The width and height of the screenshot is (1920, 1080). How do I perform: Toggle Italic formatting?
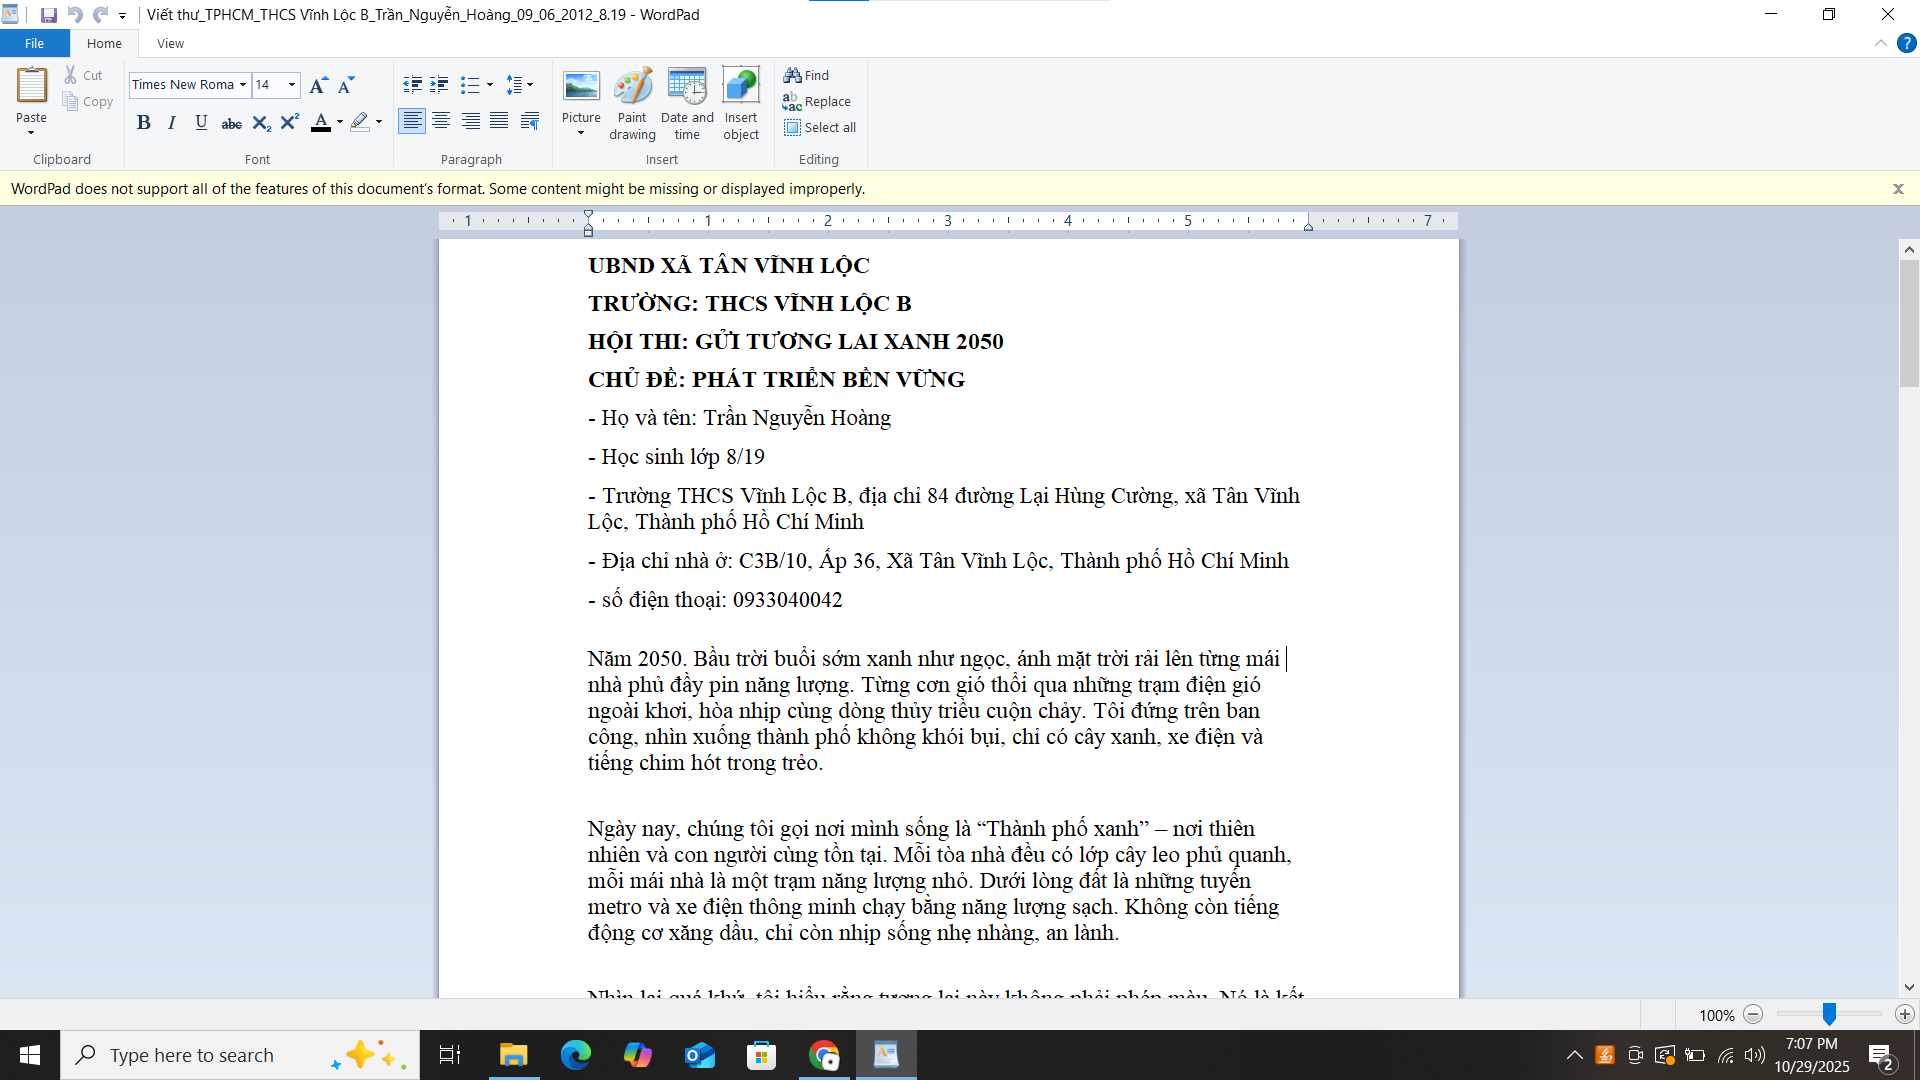click(x=172, y=123)
